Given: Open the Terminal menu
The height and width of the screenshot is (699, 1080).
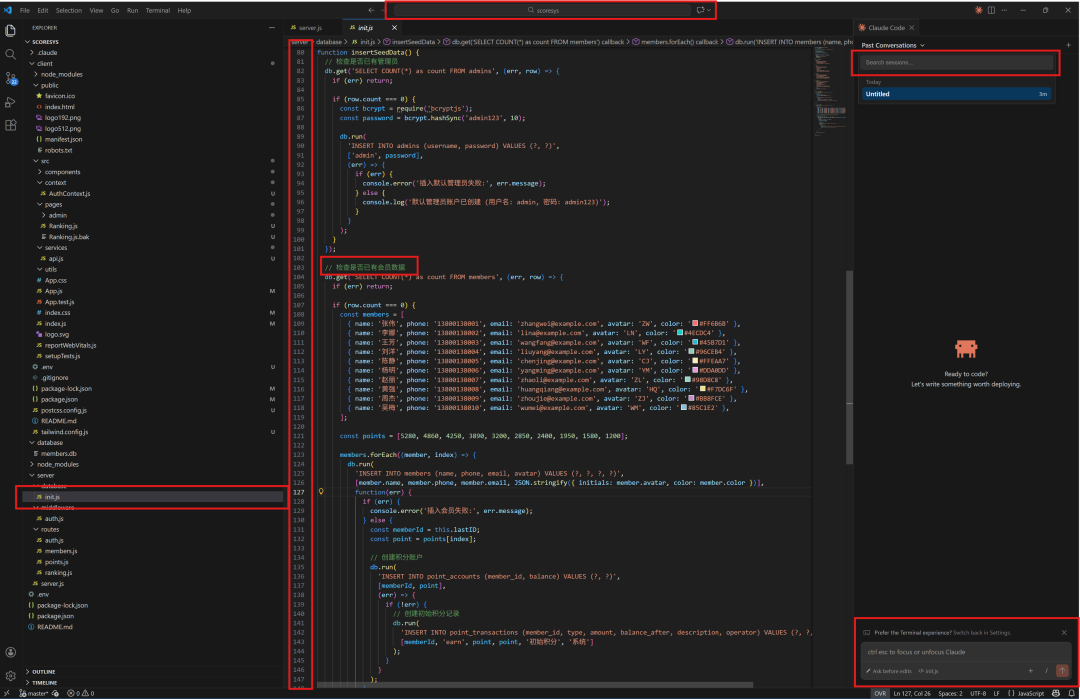Looking at the screenshot, I should click(x=157, y=10).
